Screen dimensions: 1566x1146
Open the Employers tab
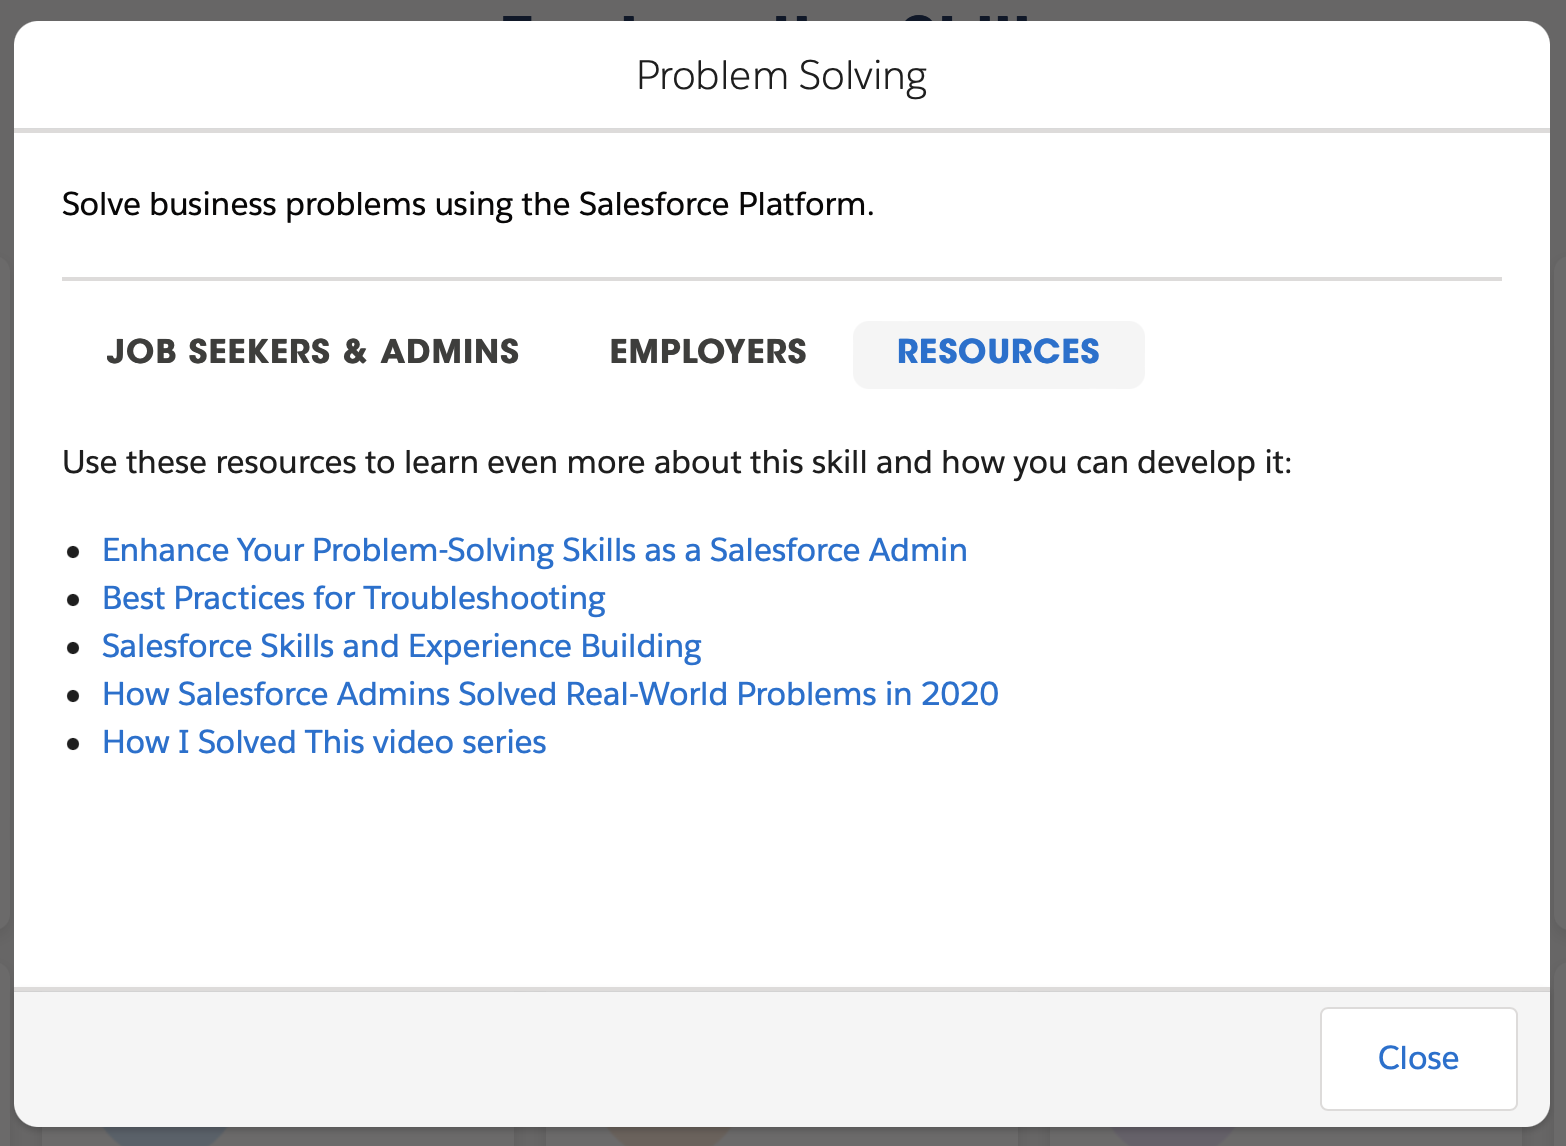[x=707, y=352]
